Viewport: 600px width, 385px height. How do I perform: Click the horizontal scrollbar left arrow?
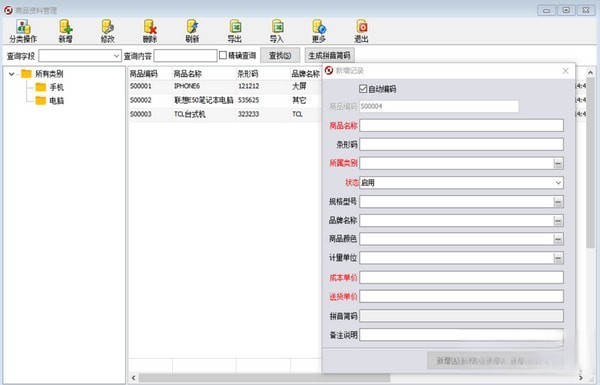coord(133,378)
